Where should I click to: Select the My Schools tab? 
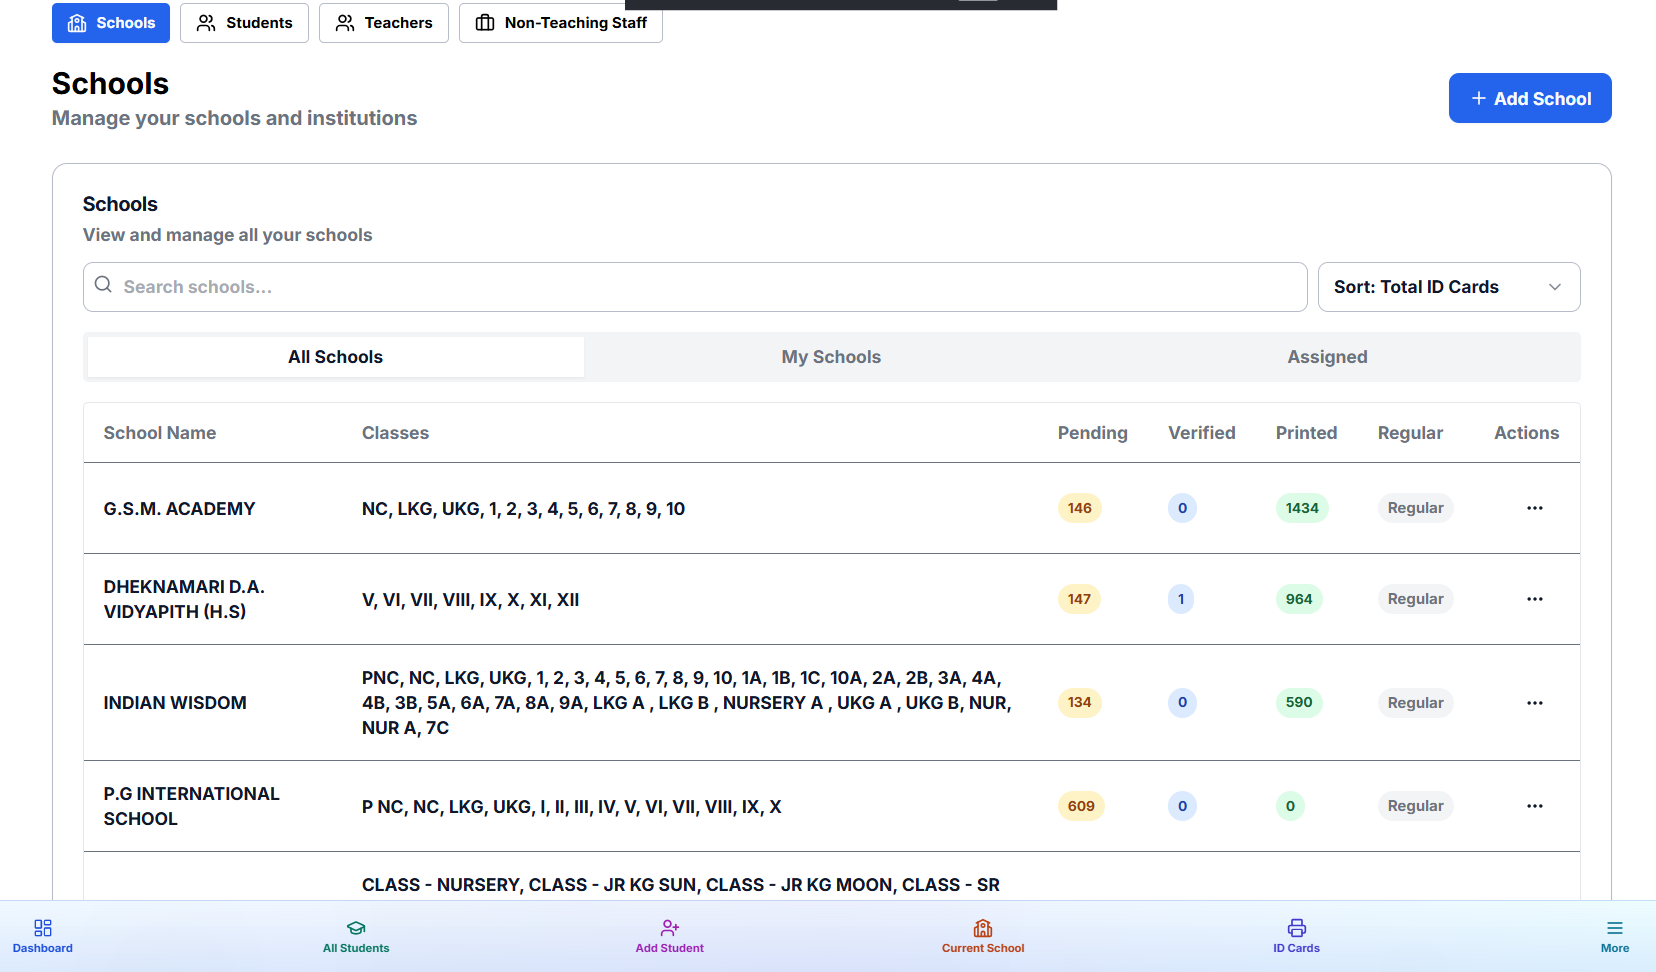point(832,357)
